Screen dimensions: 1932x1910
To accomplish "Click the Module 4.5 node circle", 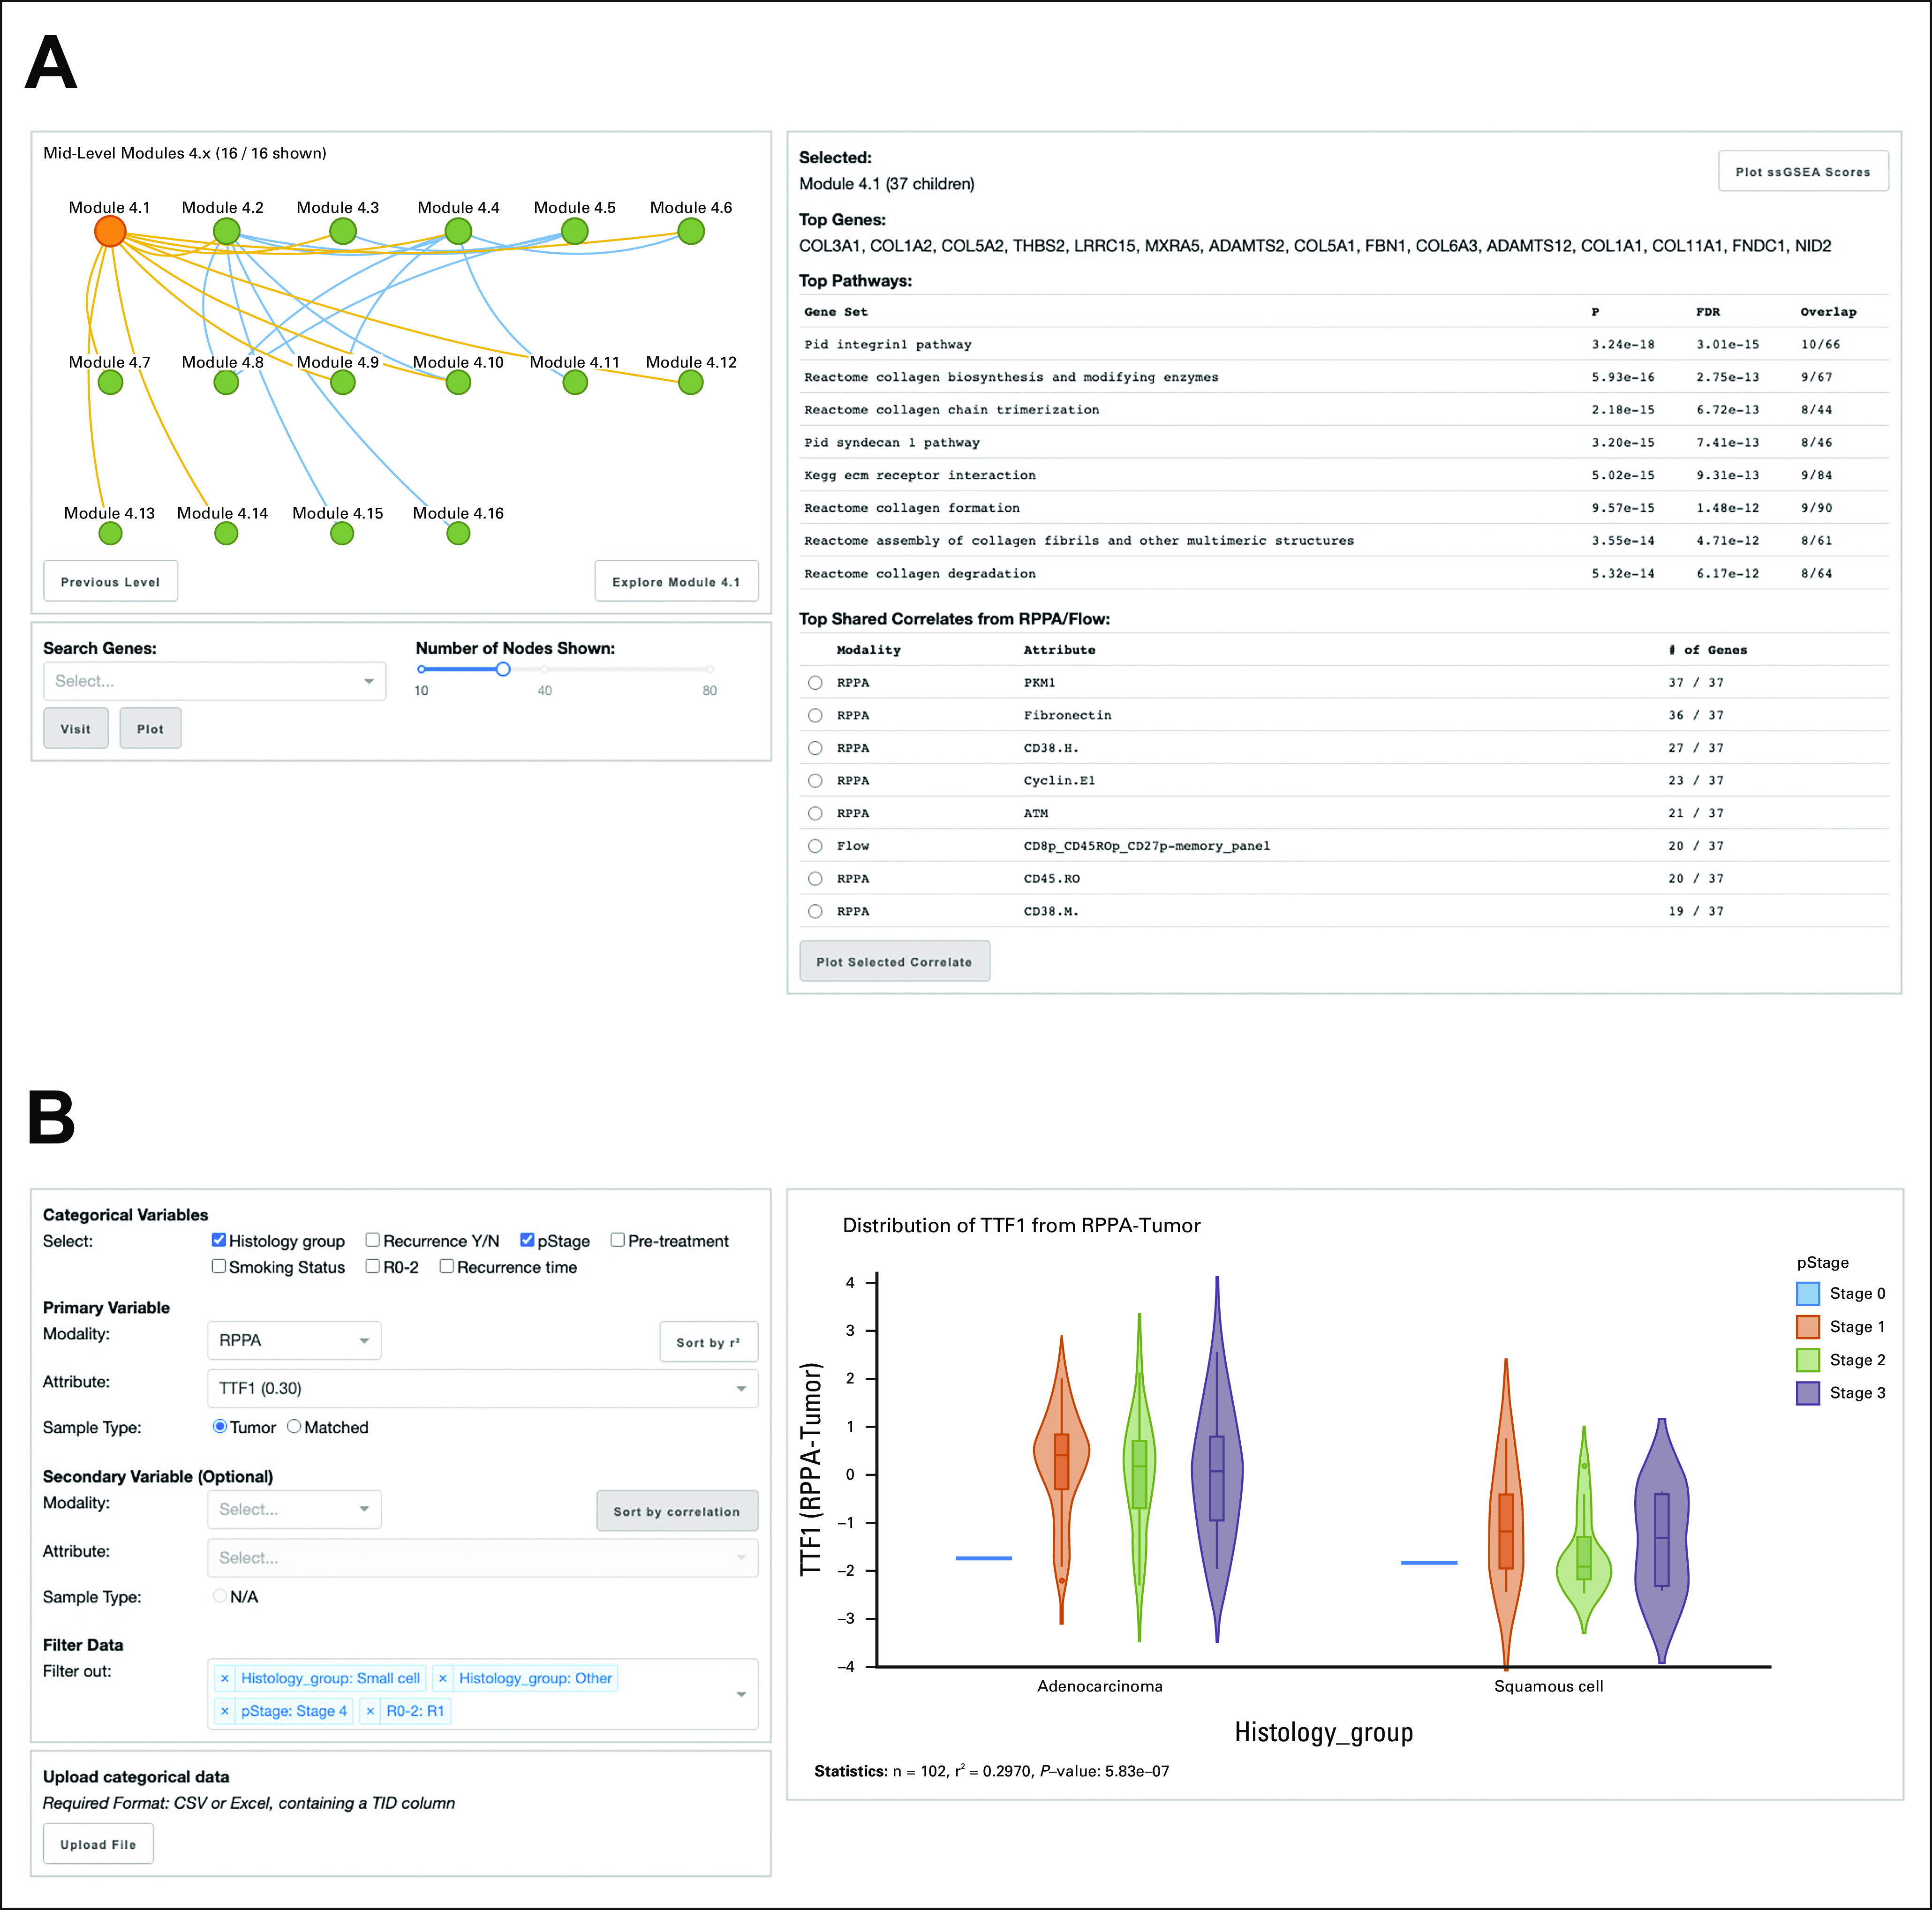I will click(574, 232).
